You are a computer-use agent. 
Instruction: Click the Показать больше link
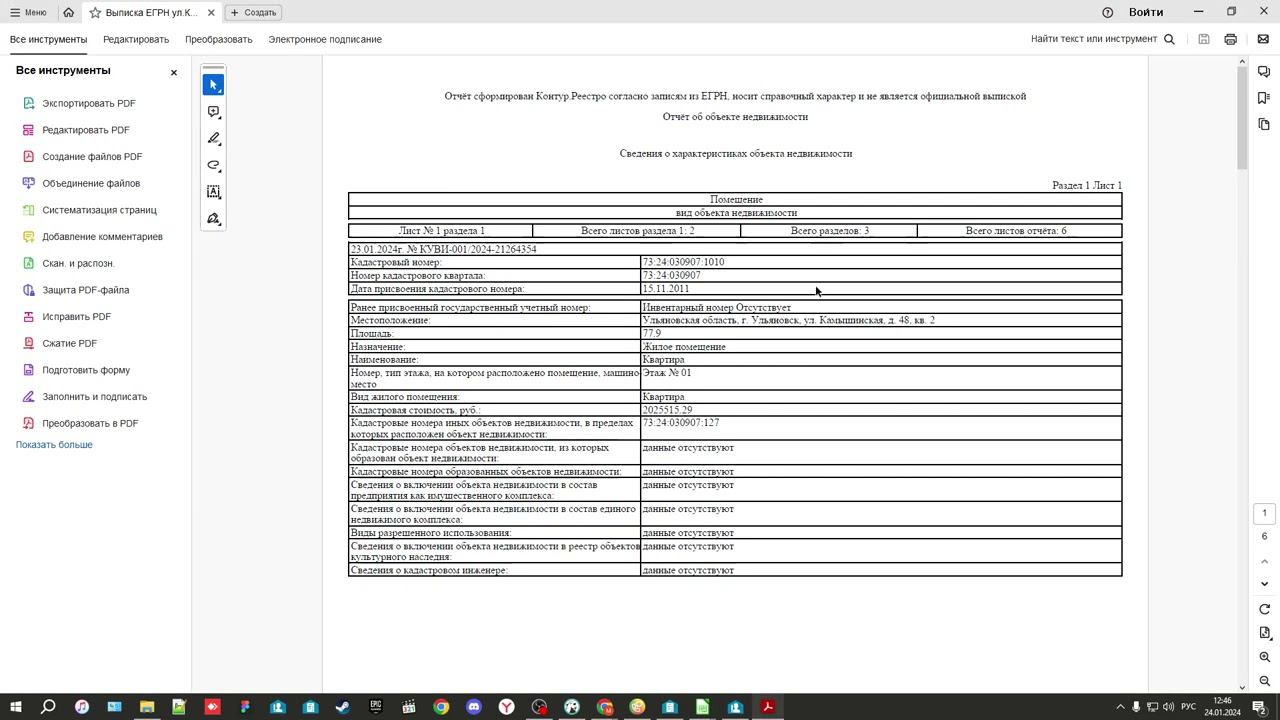(54, 445)
